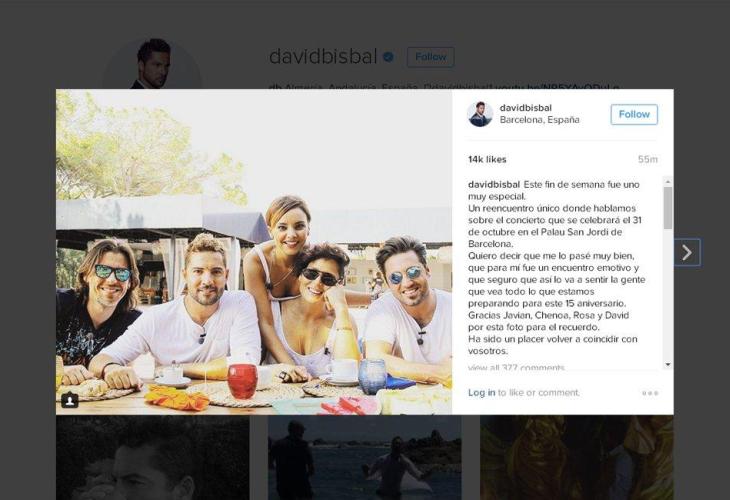Click the verified badge beside davidbisbal
This screenshot has height=500, width=730.
[x=388, y=57]
